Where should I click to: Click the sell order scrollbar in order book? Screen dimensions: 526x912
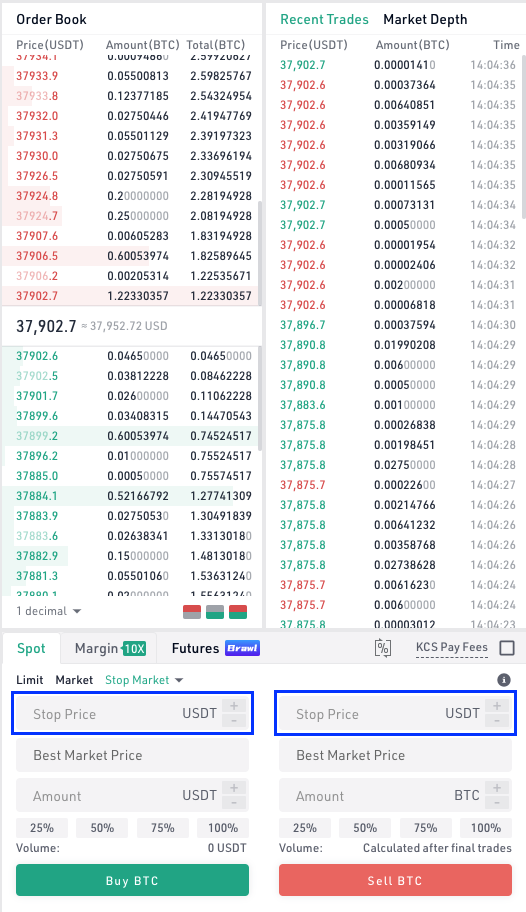coord(260,253)
